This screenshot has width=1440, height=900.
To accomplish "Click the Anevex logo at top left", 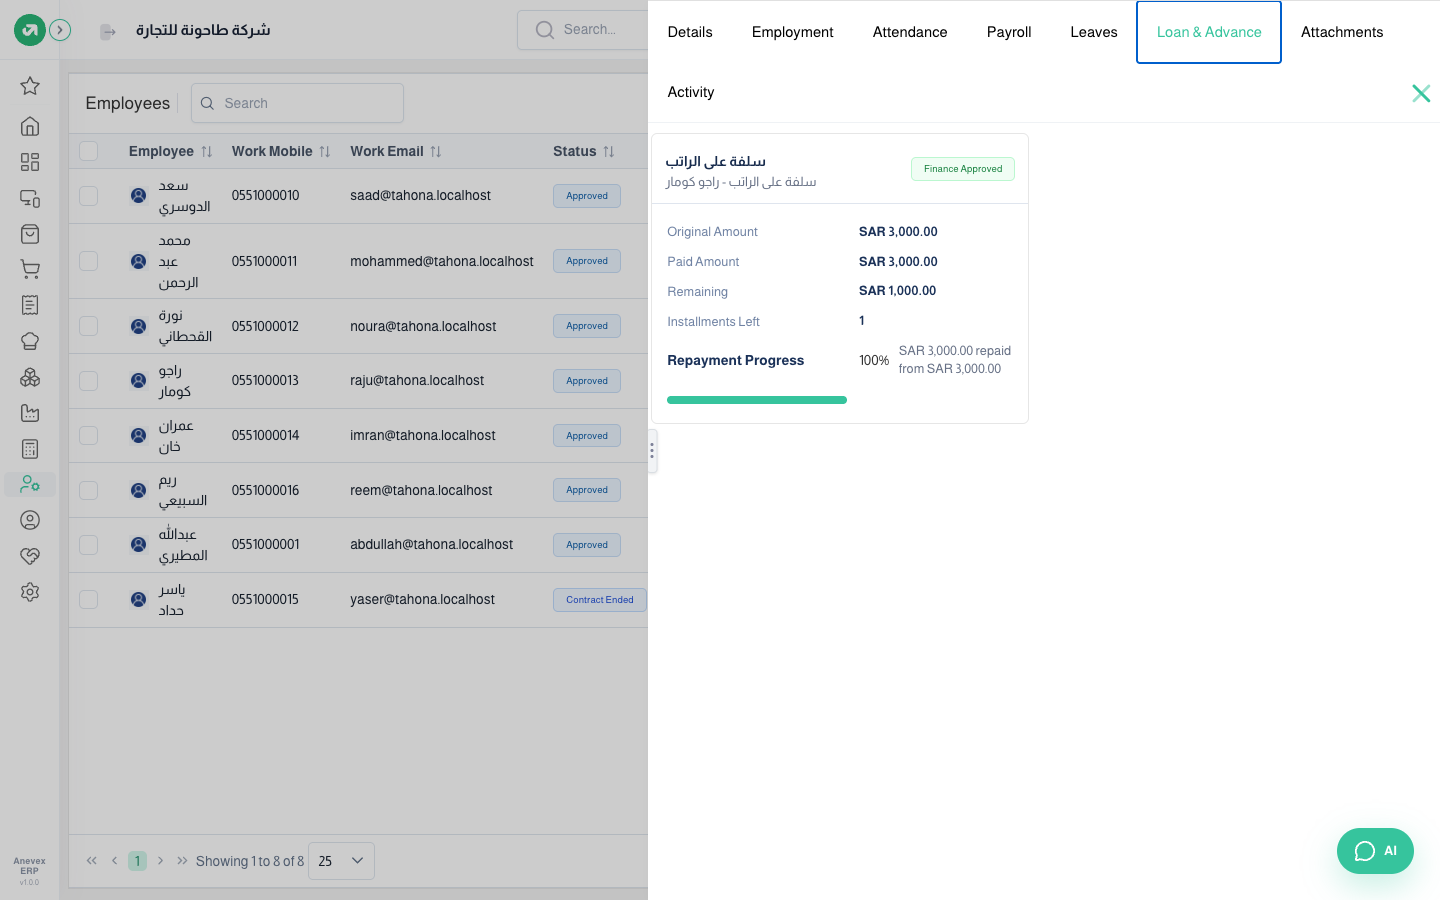I will [x=29, y=30].
